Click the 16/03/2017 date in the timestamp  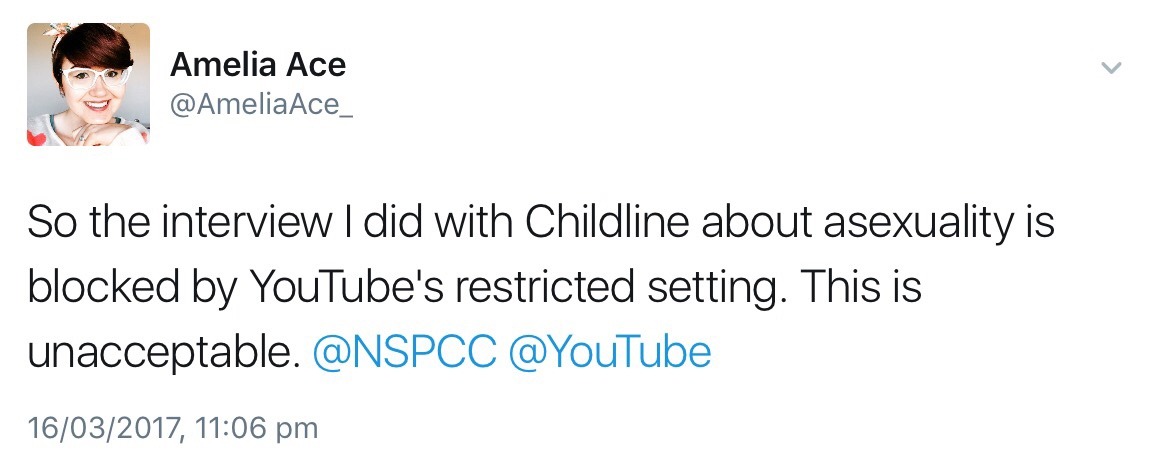coord(104,429)
